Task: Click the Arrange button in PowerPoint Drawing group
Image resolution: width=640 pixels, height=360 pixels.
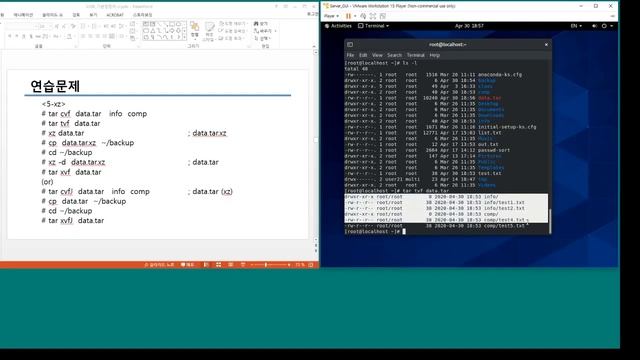Action: 195,31
